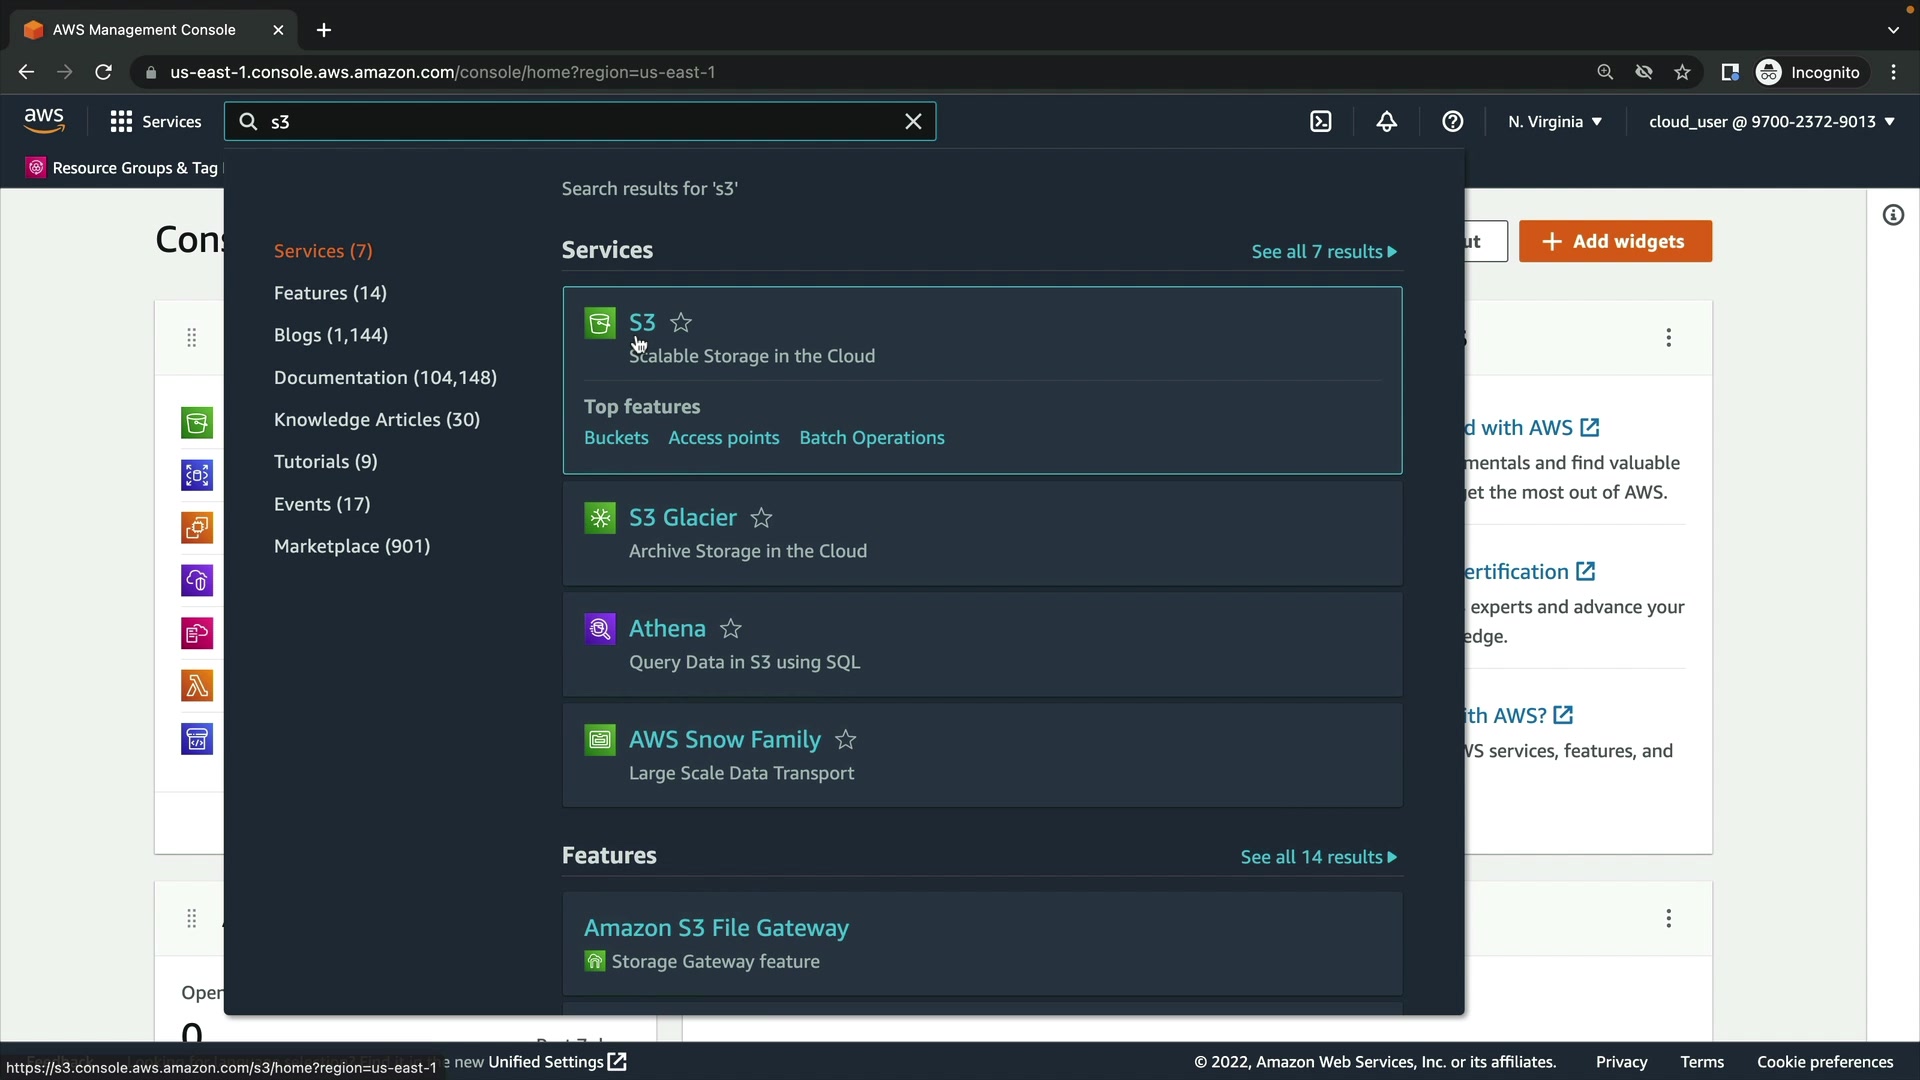Click the Athena service icon
Image resolution: width=1920 pixels, height=1080 pixels.
coord(600,629)
